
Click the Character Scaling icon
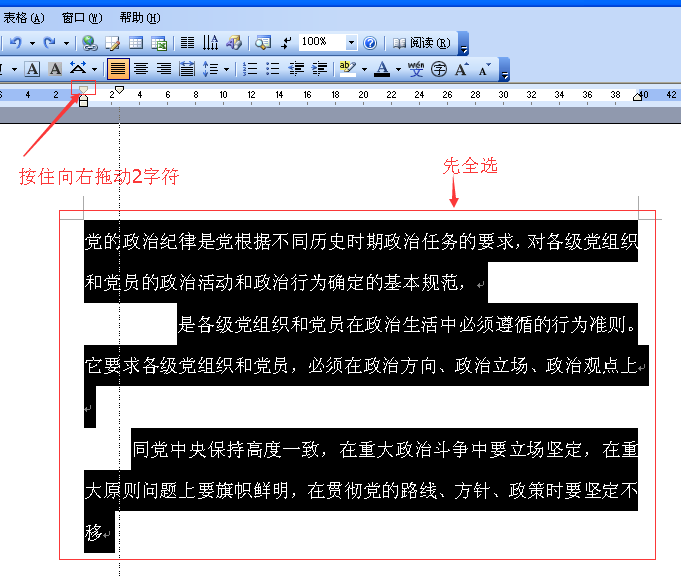click(78, 69)
